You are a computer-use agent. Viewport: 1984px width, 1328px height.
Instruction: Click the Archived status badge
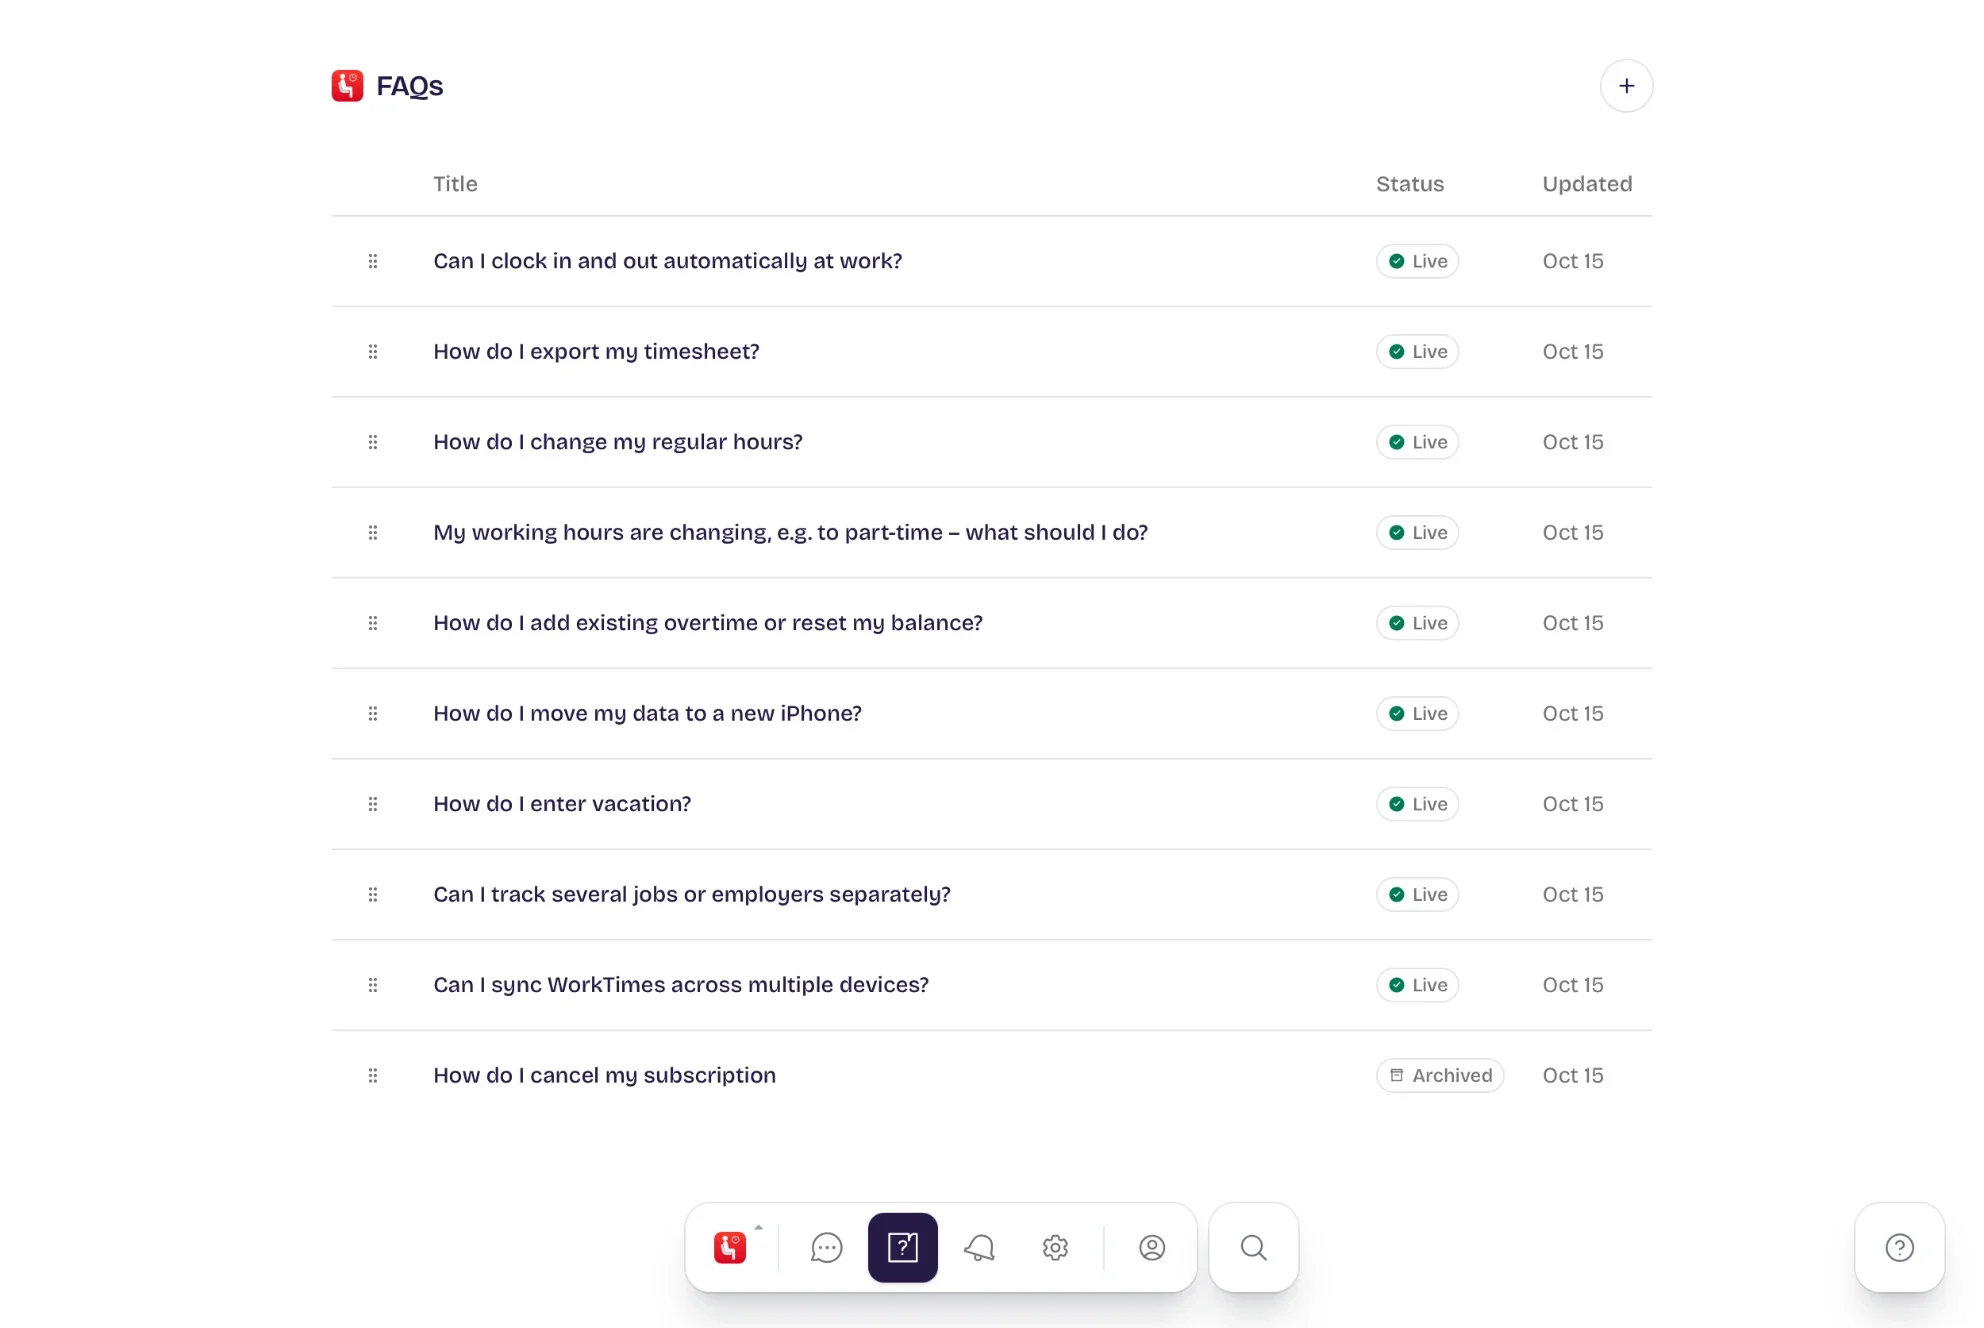point(1440,1076)
